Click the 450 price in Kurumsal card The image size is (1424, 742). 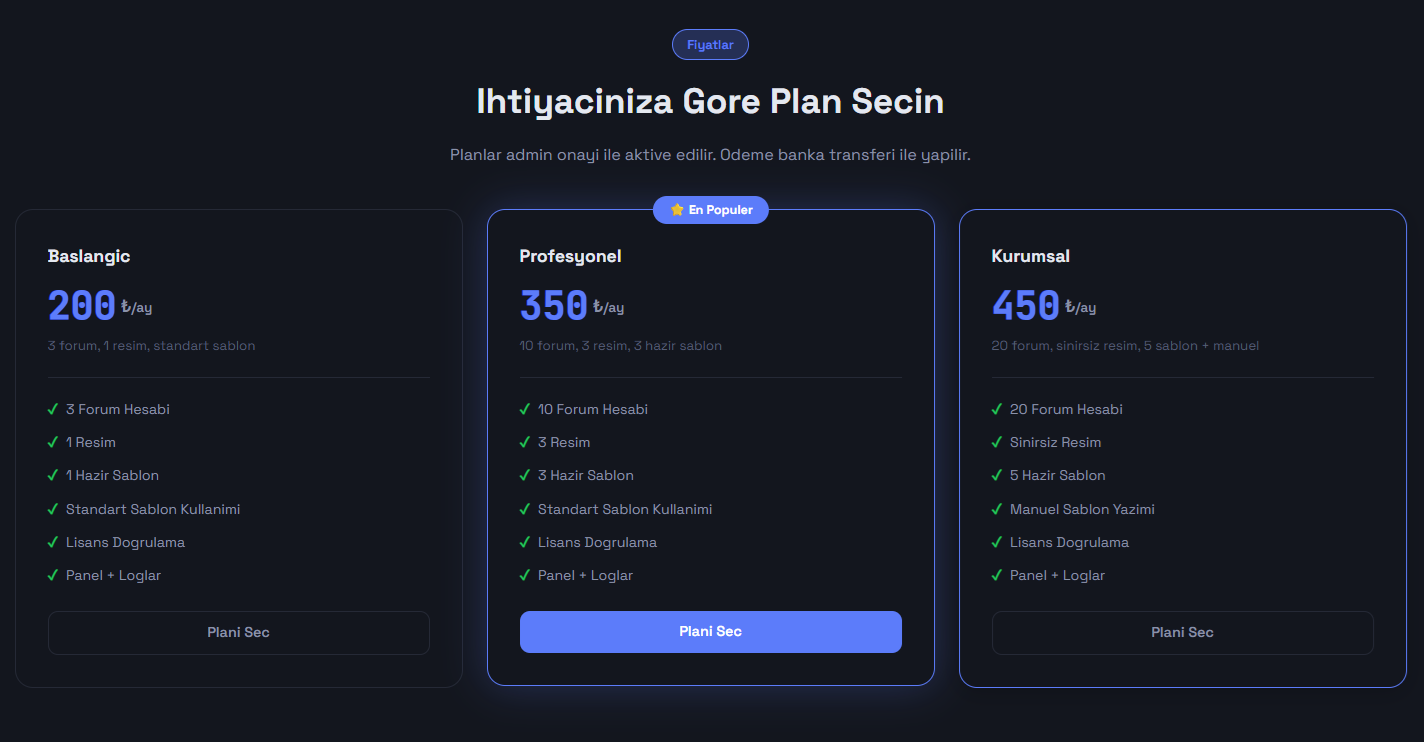[x=1026, y=306]
